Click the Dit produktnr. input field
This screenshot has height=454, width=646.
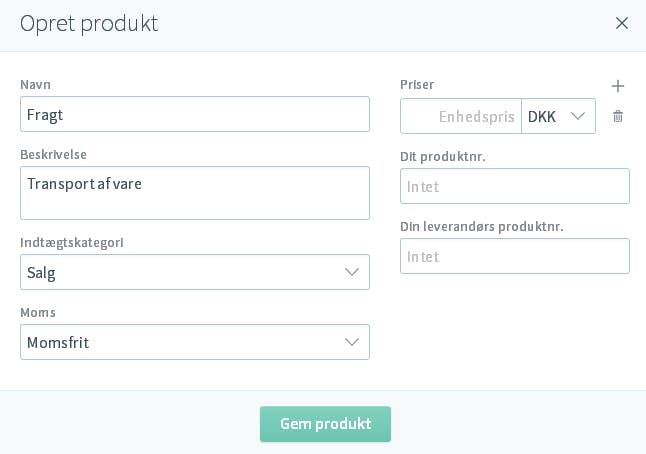coord(515,186)
